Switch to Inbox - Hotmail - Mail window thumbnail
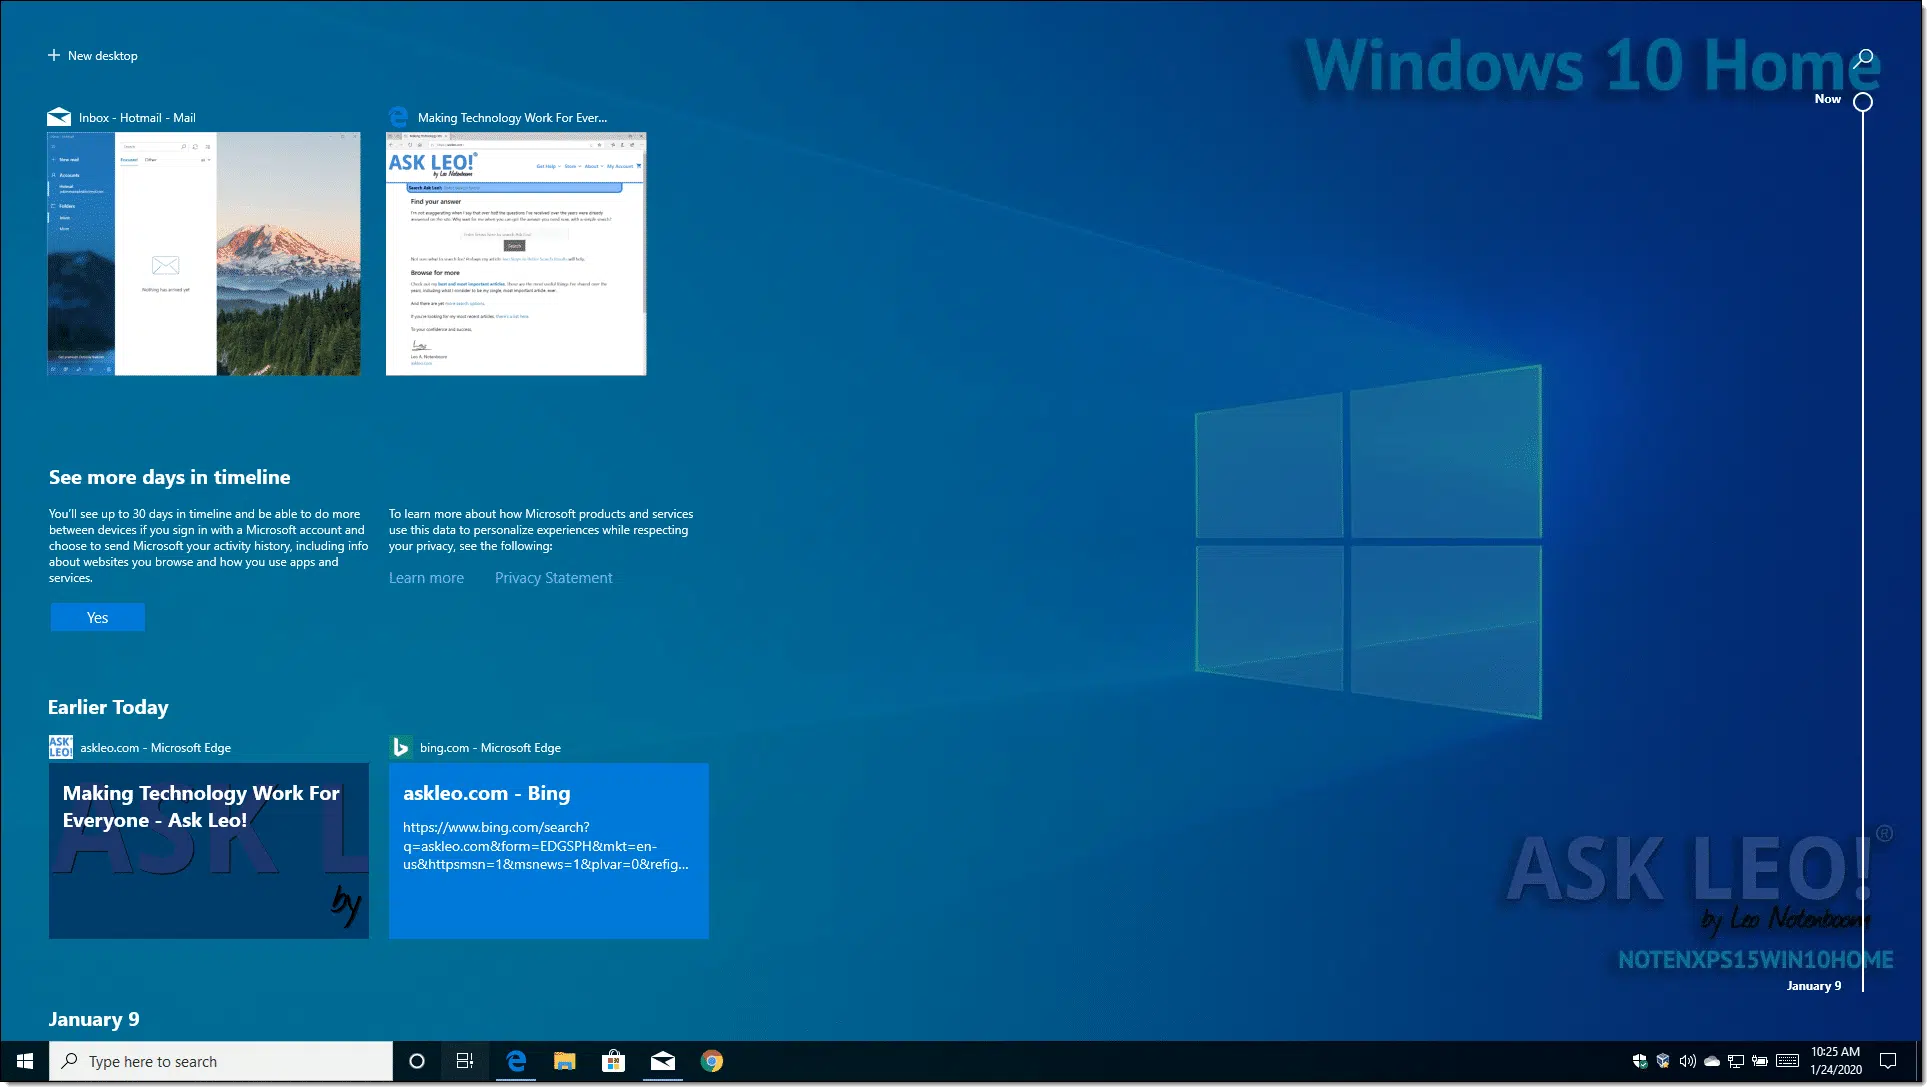Viewport: 1932px width, 1092px height. pyautogui.click(x=204, y=254)
